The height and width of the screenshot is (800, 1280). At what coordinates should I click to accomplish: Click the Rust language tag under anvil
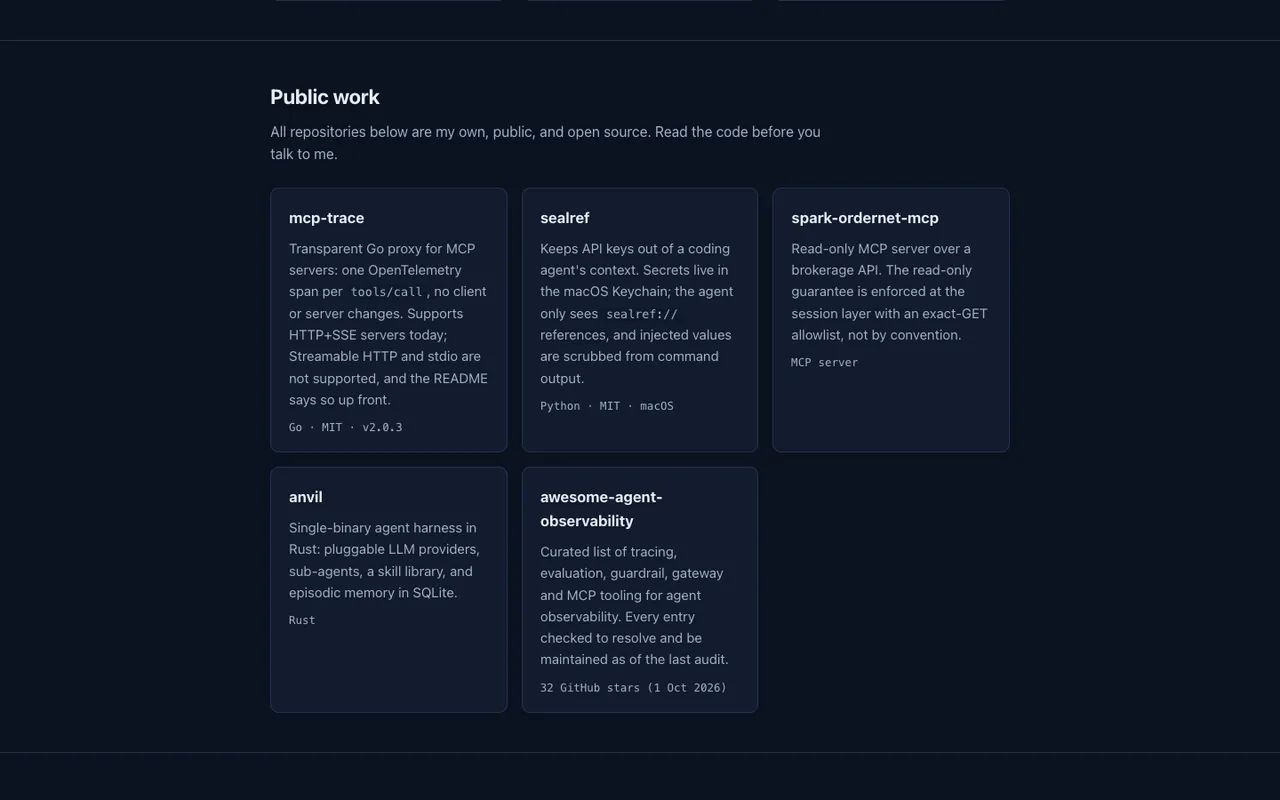click(x=302, y=620)
